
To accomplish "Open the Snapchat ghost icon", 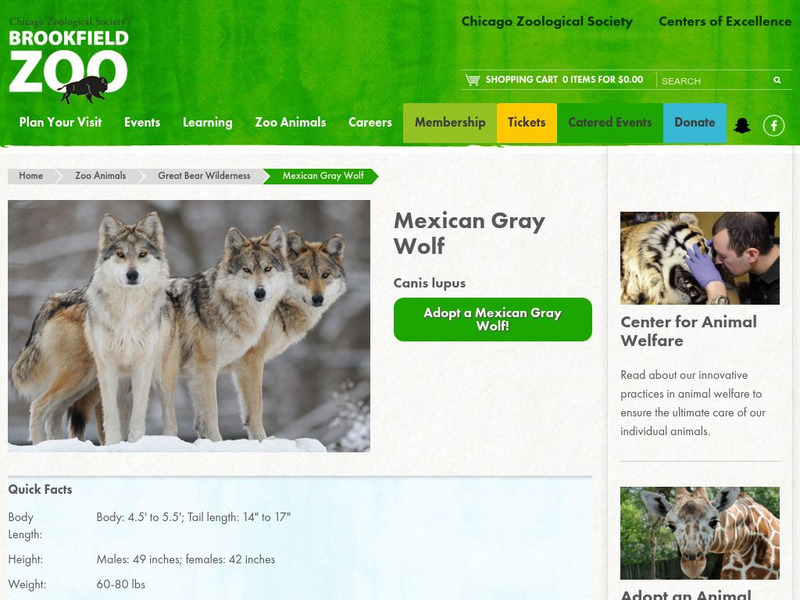I will coord(742,125).
